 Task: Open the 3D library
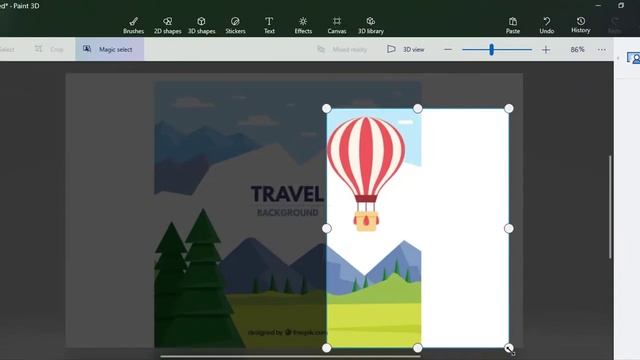click(371, 25)
